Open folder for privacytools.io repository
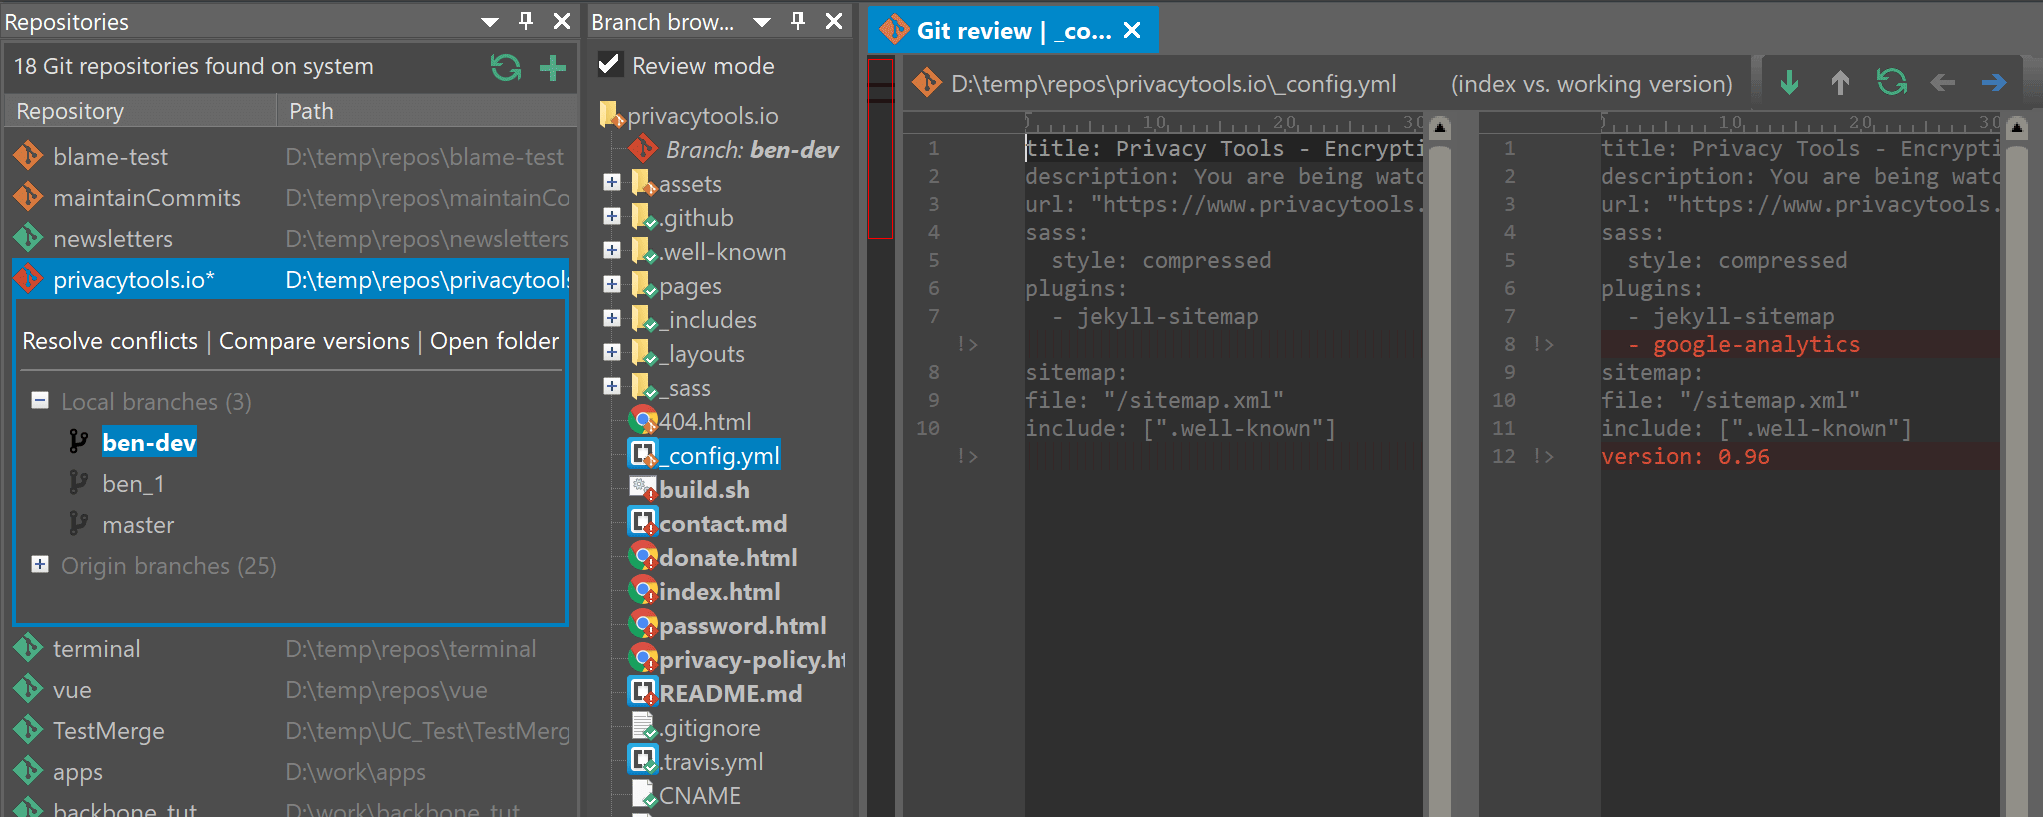The height and width of the screenshot is (817, 2043). [494, 341]
